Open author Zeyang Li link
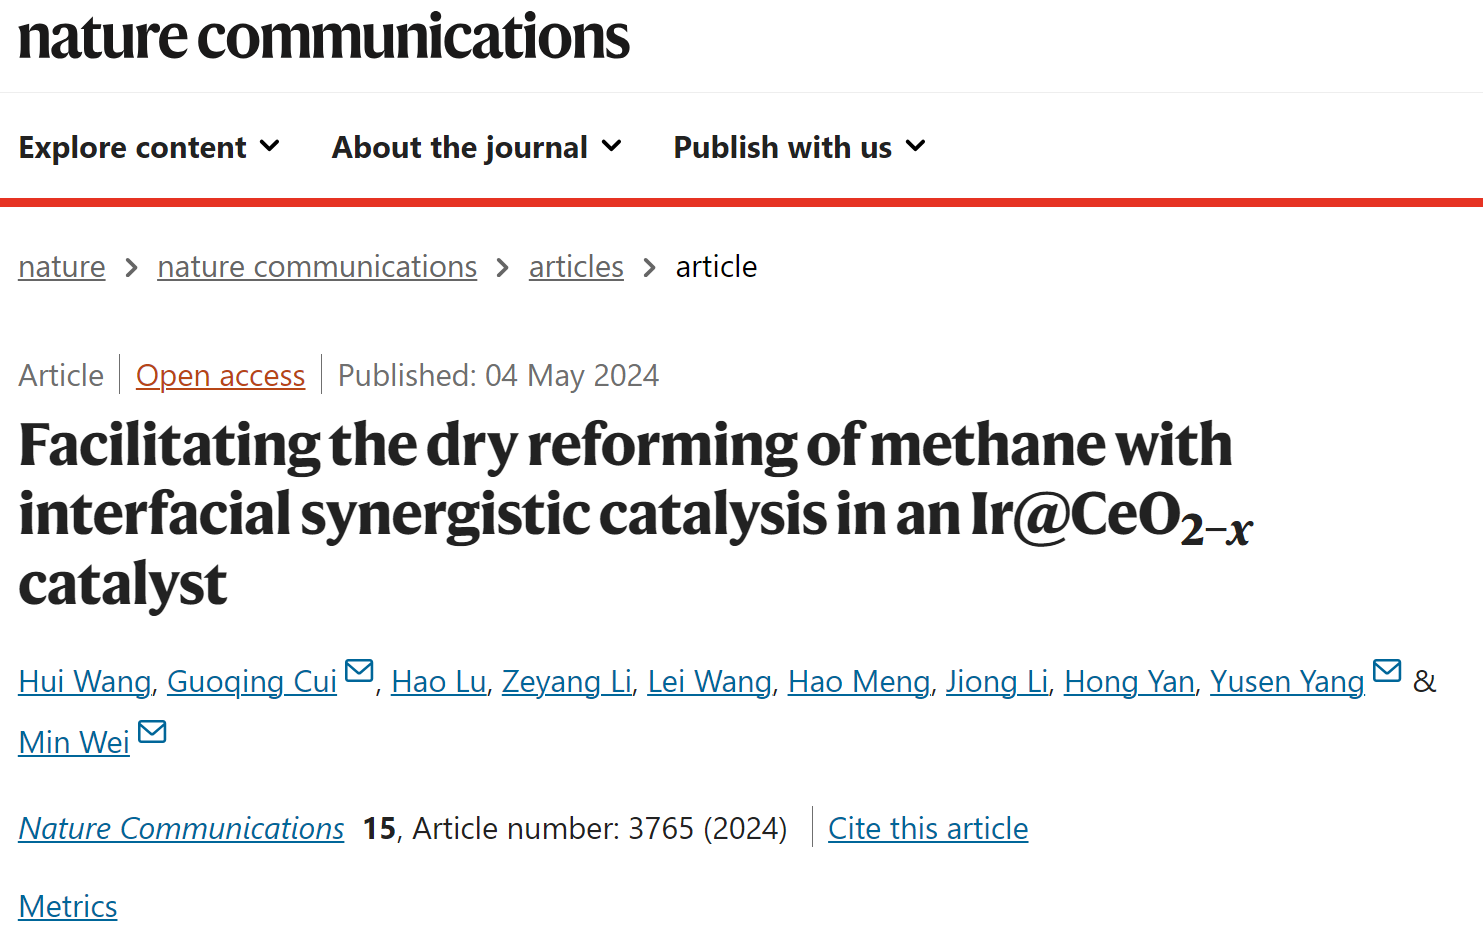The height and width of the screenshot is (937, 1483). 567,681
